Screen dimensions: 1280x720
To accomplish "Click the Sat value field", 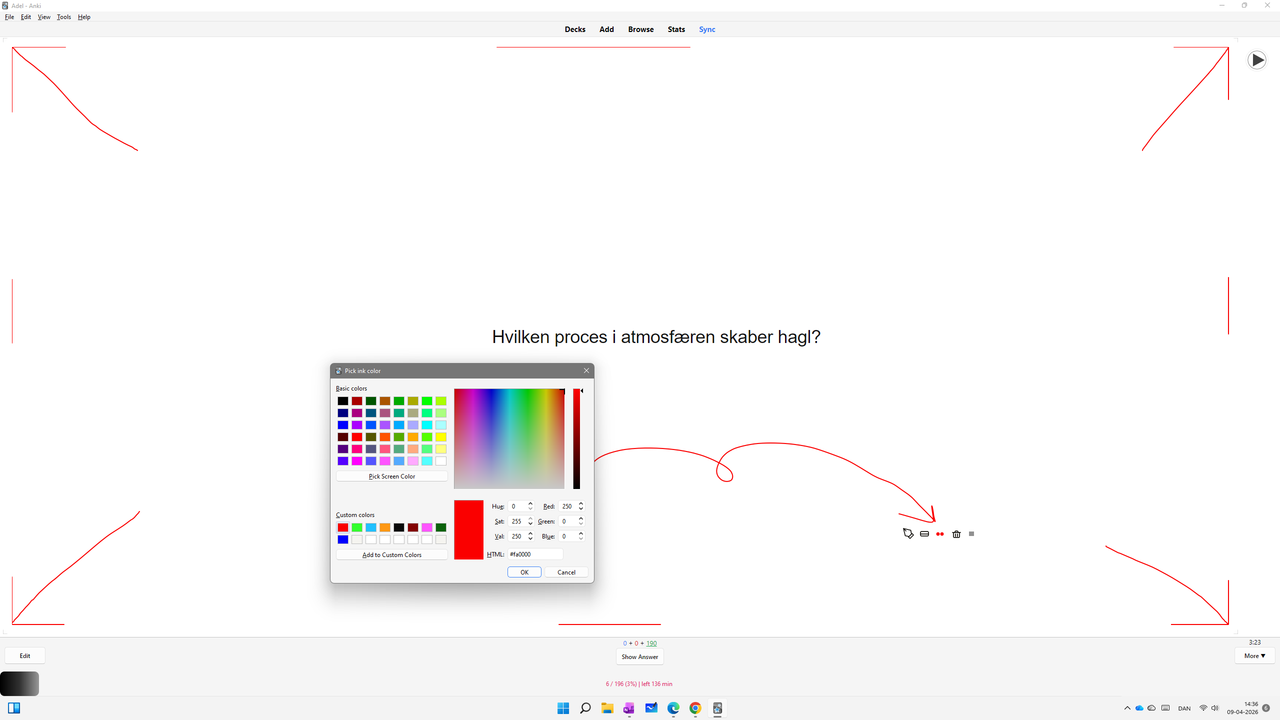I will [517, 521].
